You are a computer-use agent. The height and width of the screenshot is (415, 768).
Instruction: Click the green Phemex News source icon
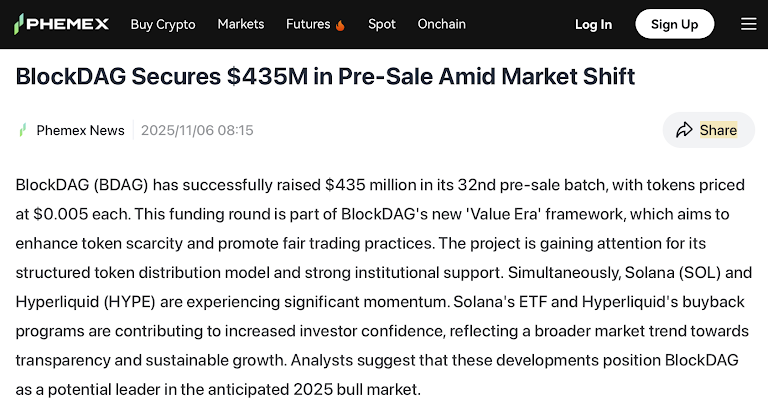[23, 130]
